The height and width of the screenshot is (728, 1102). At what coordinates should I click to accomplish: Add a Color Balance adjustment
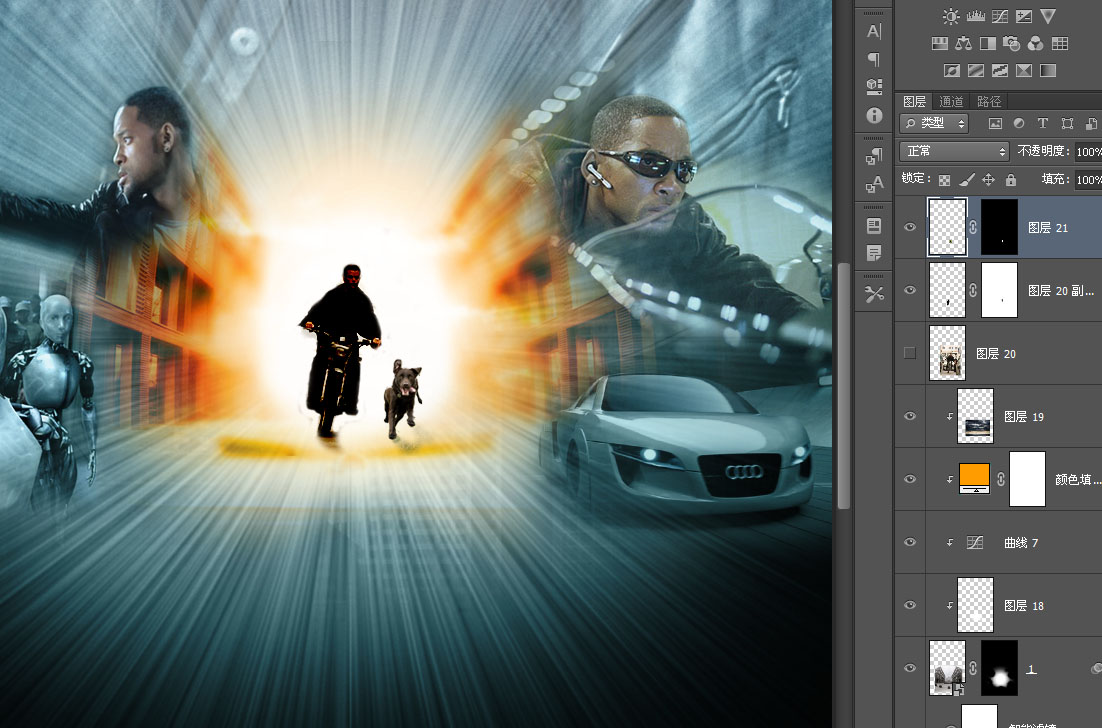(964, 44)
